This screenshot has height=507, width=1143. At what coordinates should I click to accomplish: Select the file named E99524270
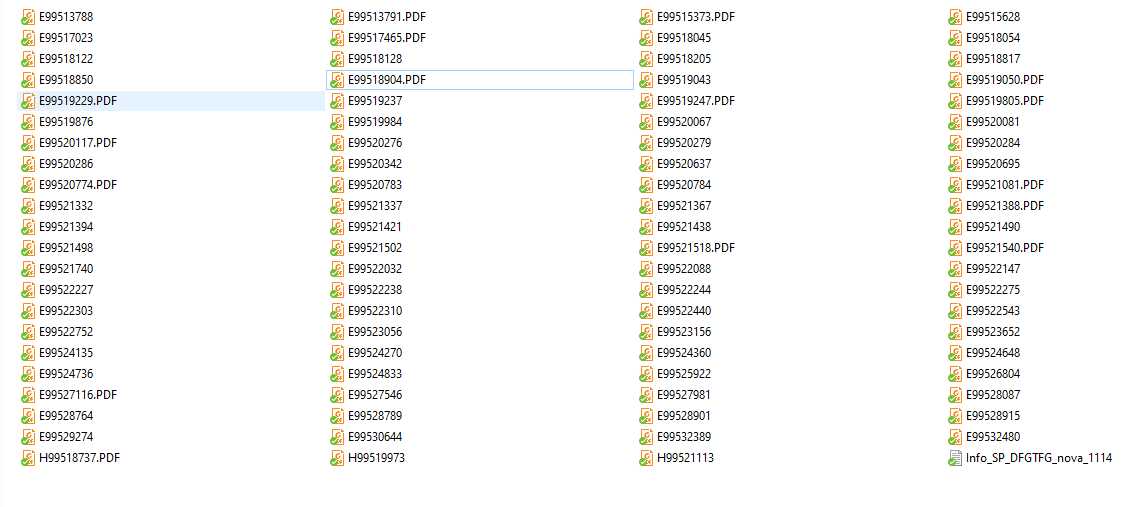pyautogui.click(x=375, y=353)
